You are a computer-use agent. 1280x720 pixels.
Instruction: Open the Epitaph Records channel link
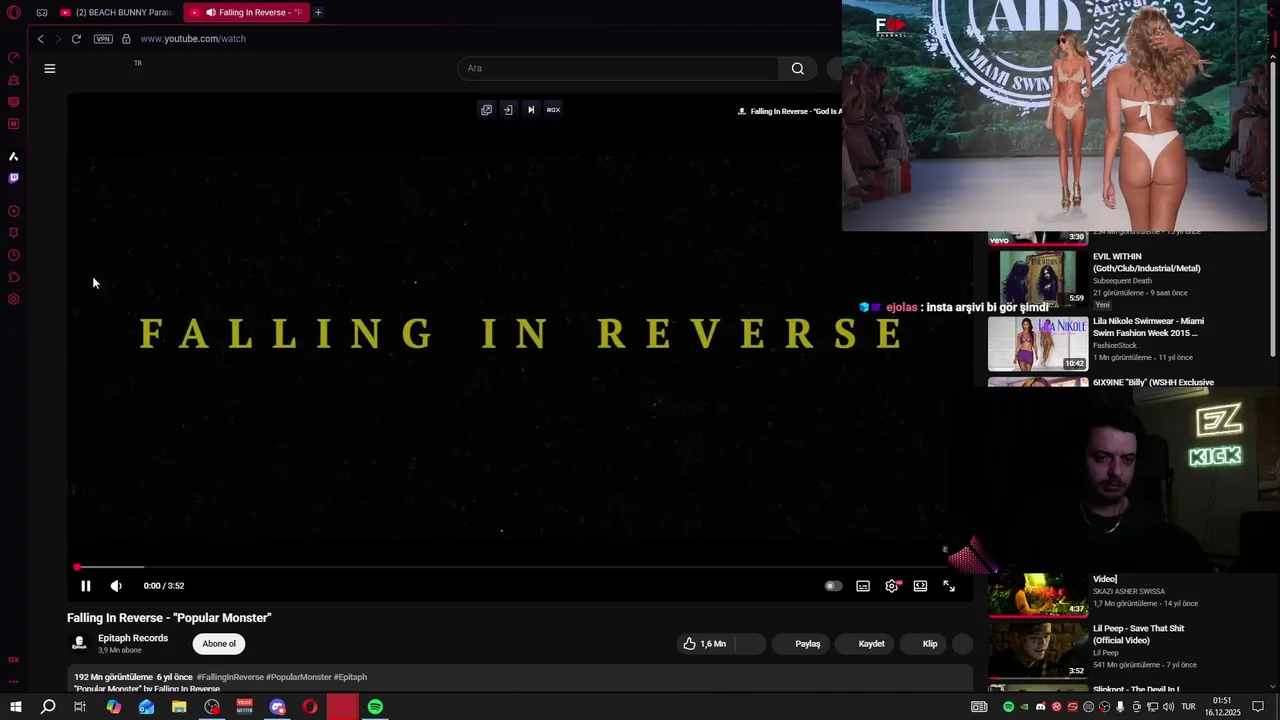(133, 638)
